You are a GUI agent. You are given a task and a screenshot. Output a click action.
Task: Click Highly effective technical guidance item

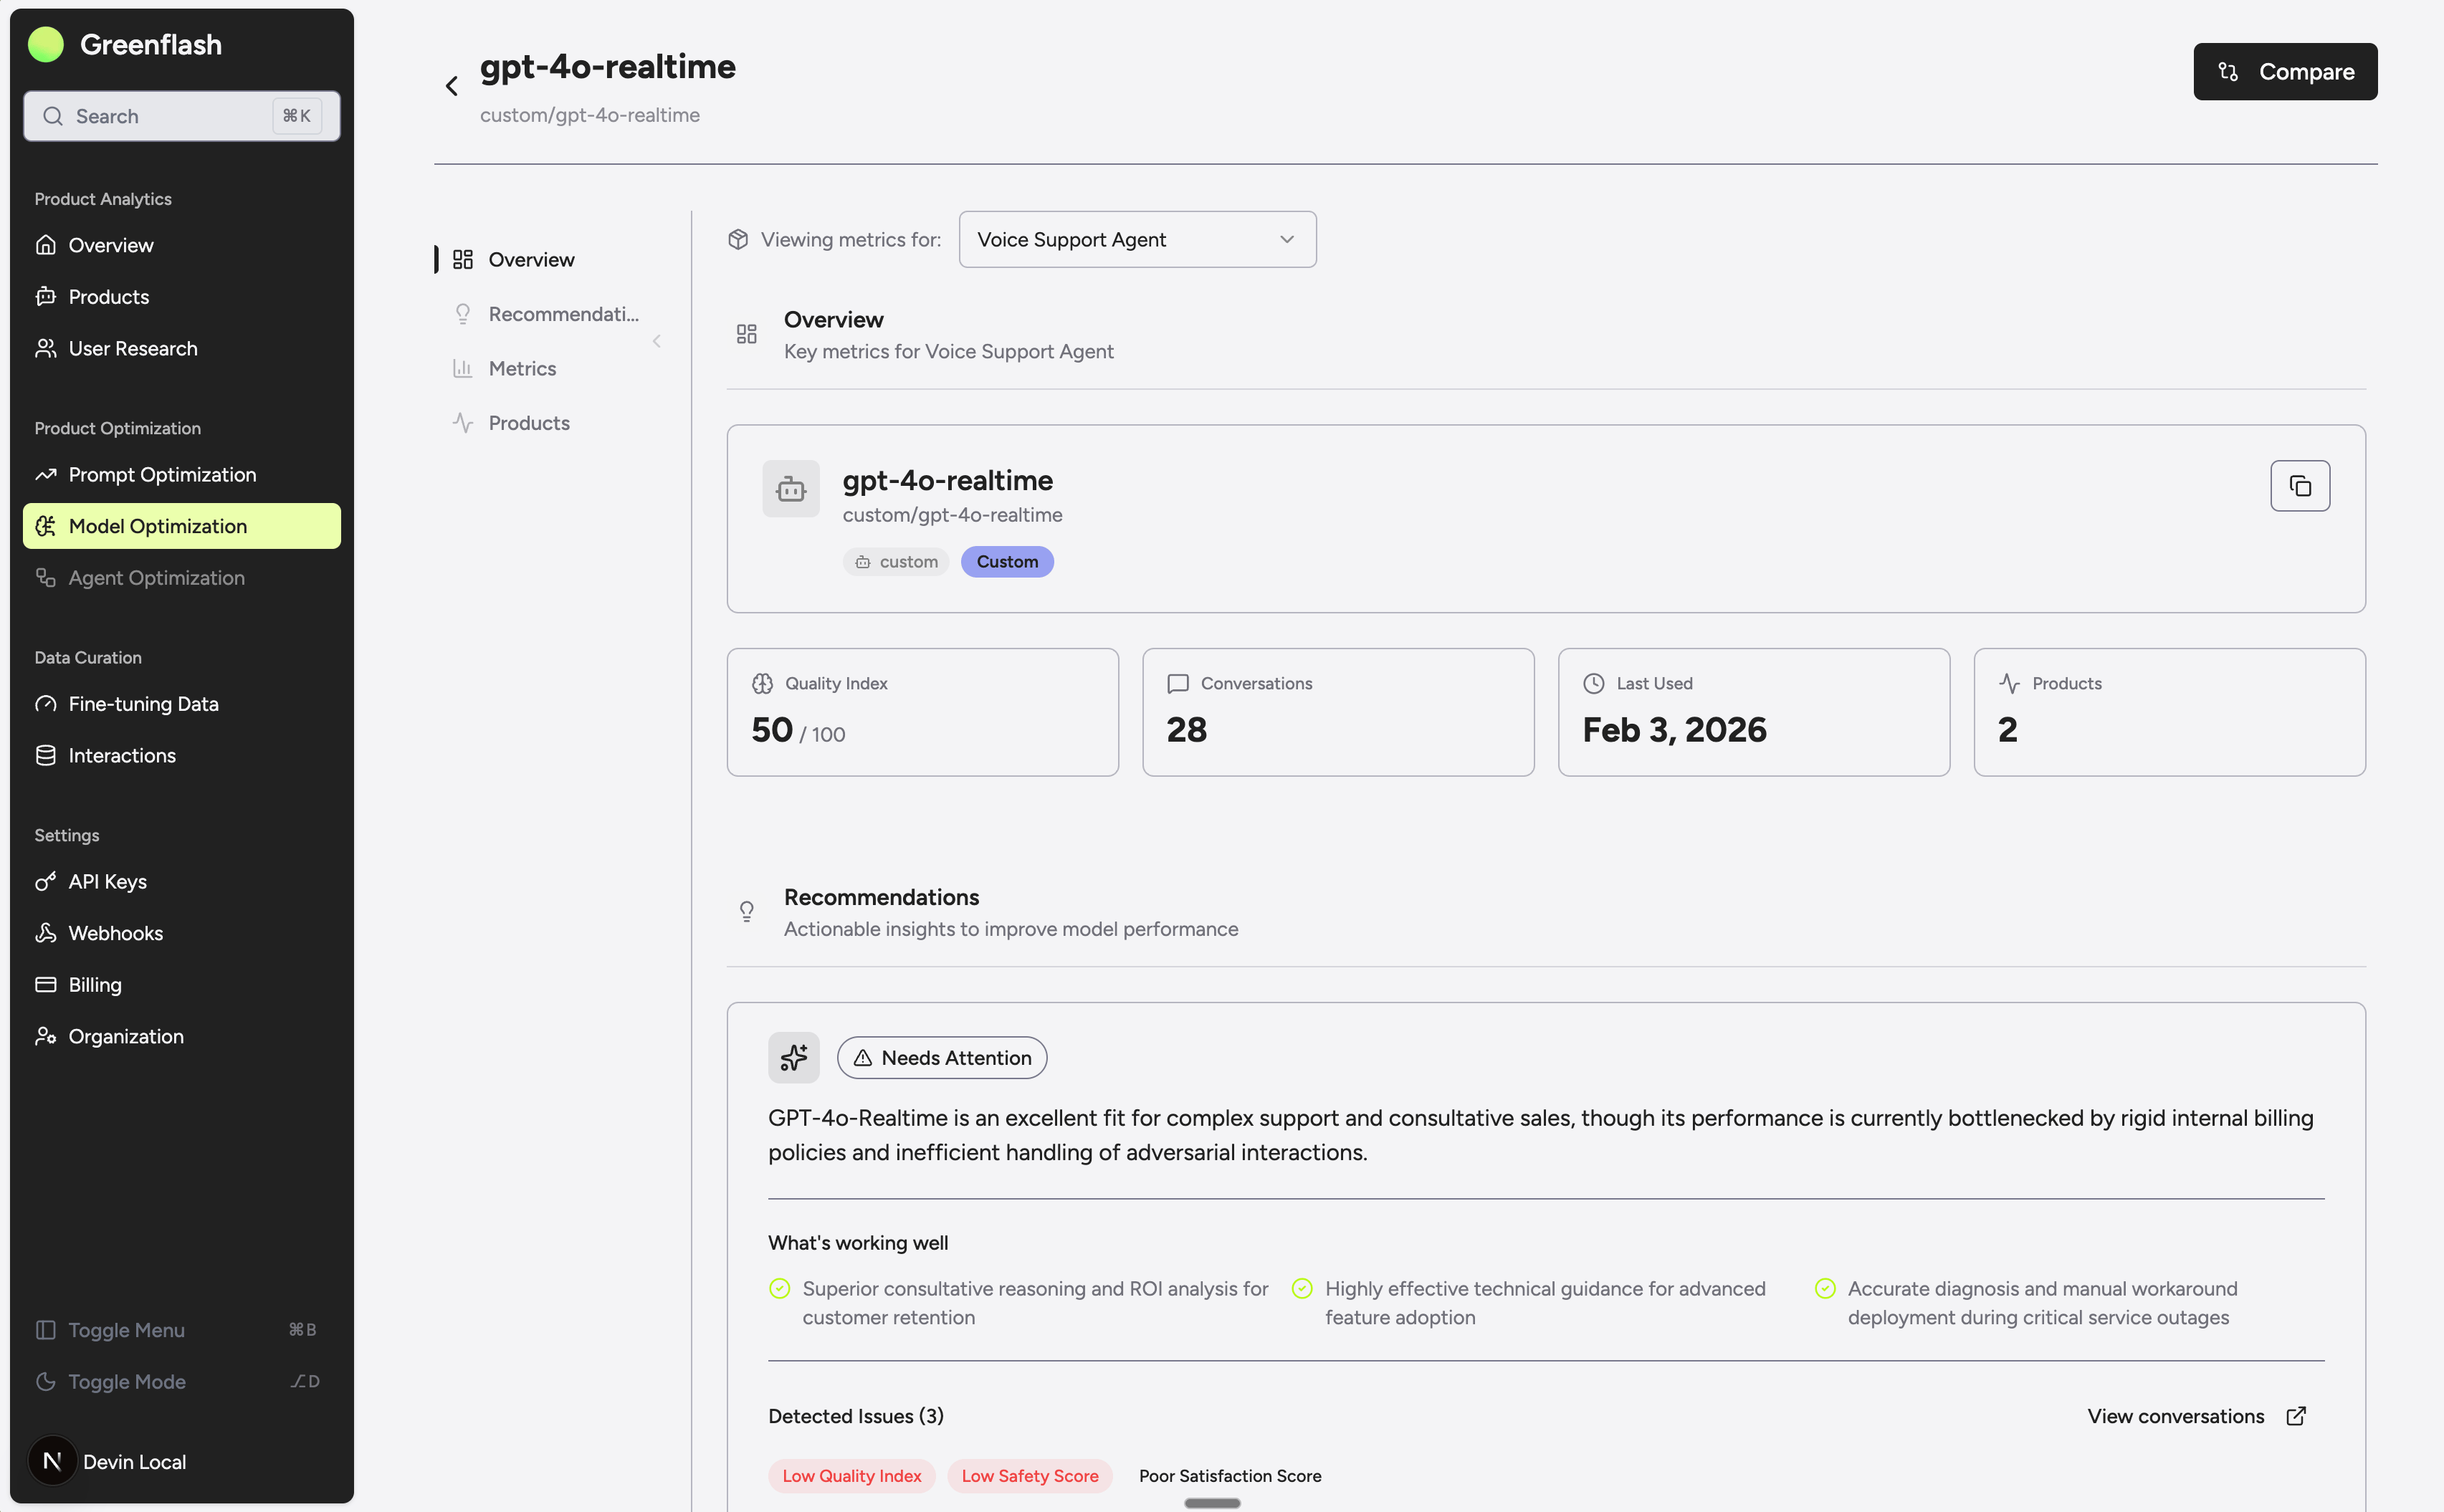tap(1529, 1303)
